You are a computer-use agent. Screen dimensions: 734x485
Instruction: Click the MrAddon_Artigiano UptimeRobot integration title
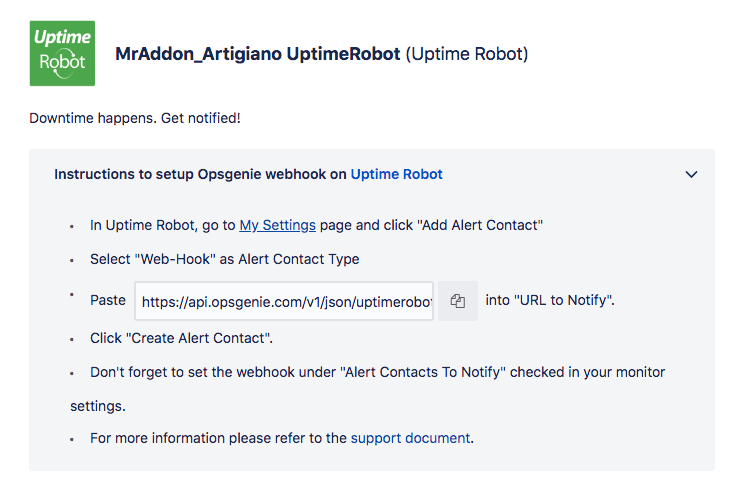258,53
